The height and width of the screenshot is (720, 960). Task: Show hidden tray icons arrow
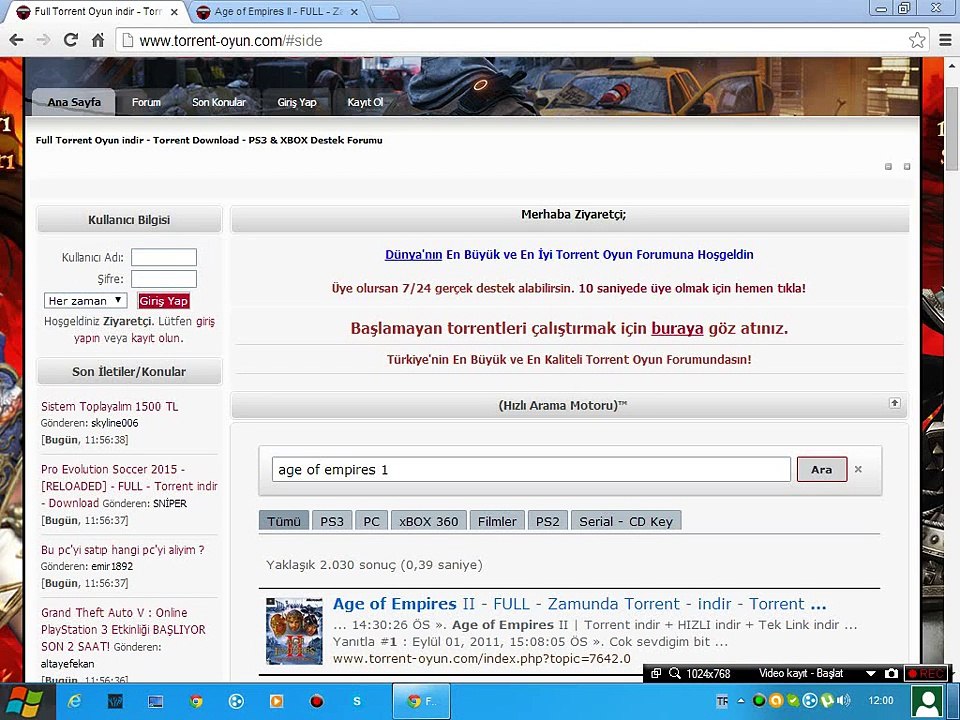tap(741, 701)
